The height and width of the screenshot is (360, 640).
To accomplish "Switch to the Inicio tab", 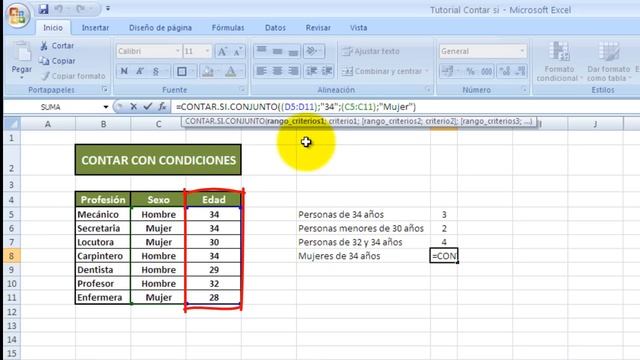I will click(x=53, y=28).
